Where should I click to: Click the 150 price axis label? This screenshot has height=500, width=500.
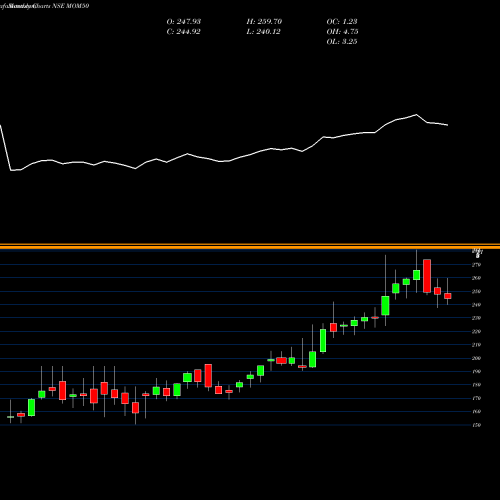click(476, 425)
